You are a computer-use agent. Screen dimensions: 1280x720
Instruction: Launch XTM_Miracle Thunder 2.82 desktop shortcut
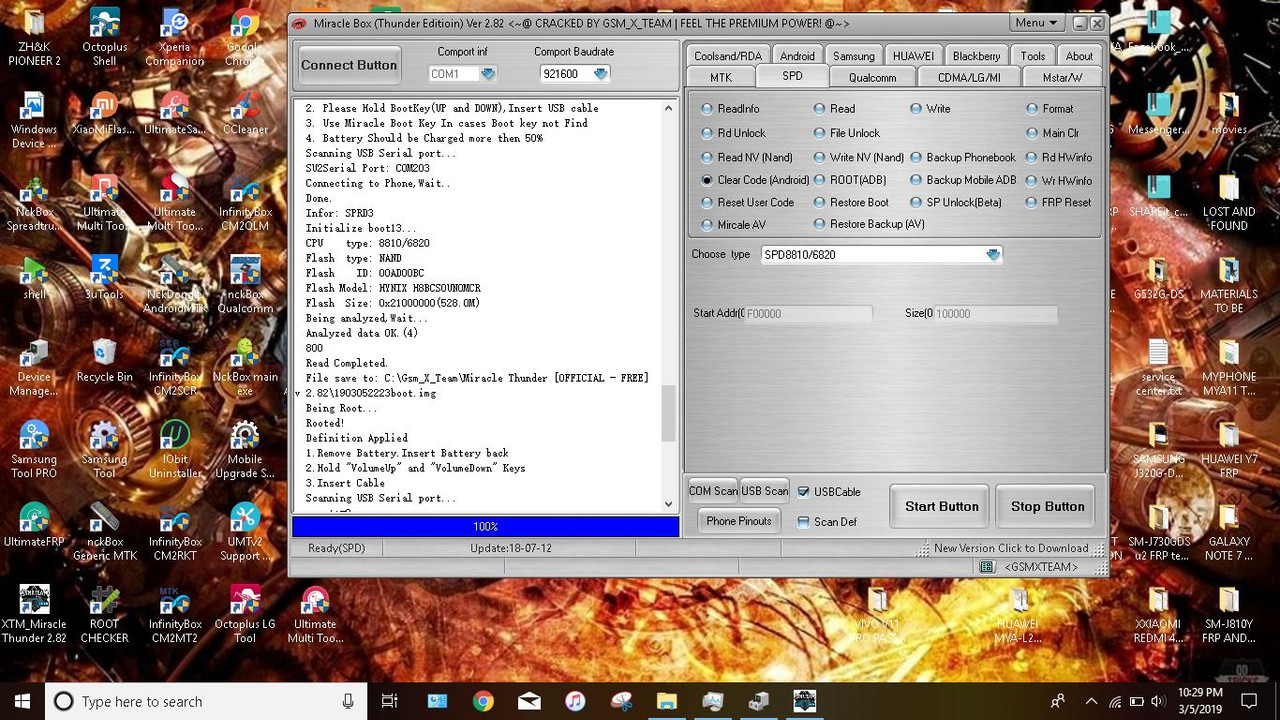click(35, 614)
